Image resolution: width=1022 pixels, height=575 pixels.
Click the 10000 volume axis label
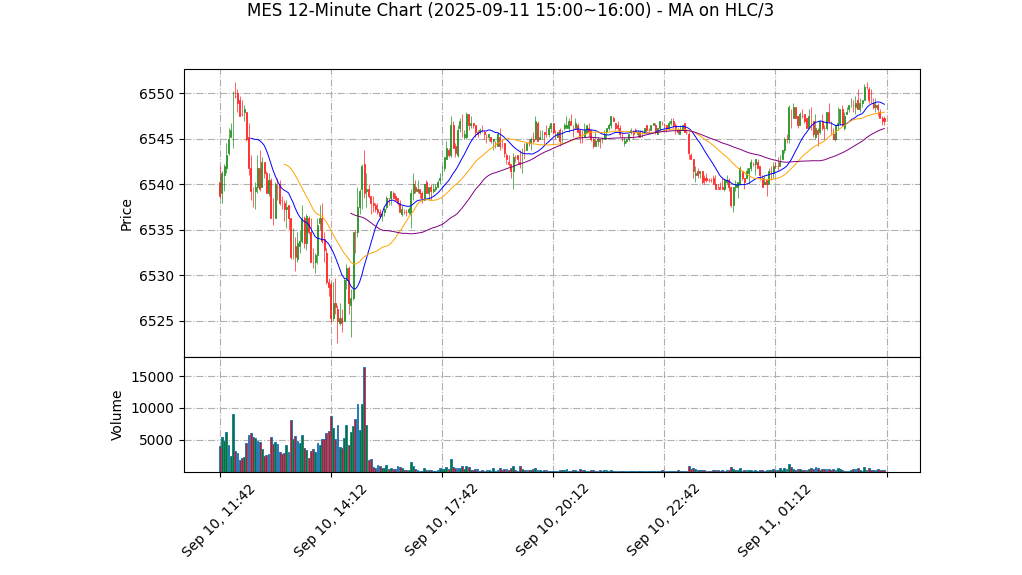(152, 409)
